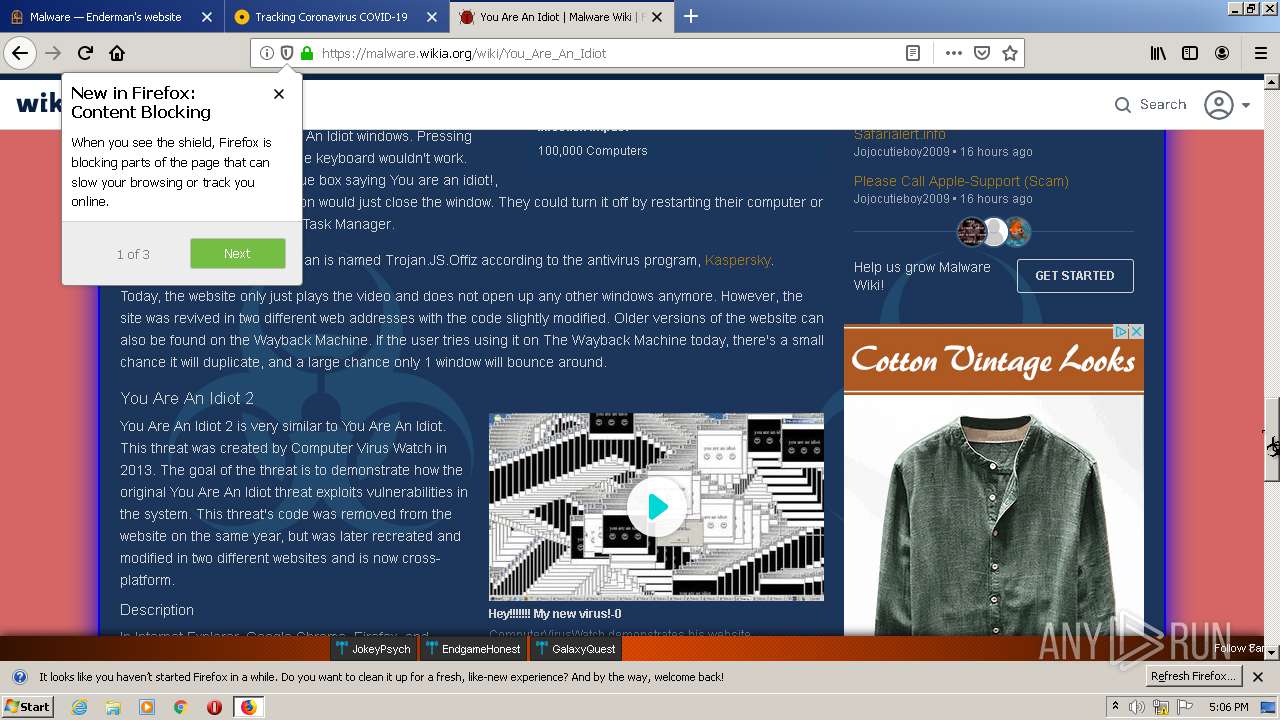The width and height of the screenshot is (1280, 720).
Task: Click the grayed-out Forward arrow
Action: (53, 53)
